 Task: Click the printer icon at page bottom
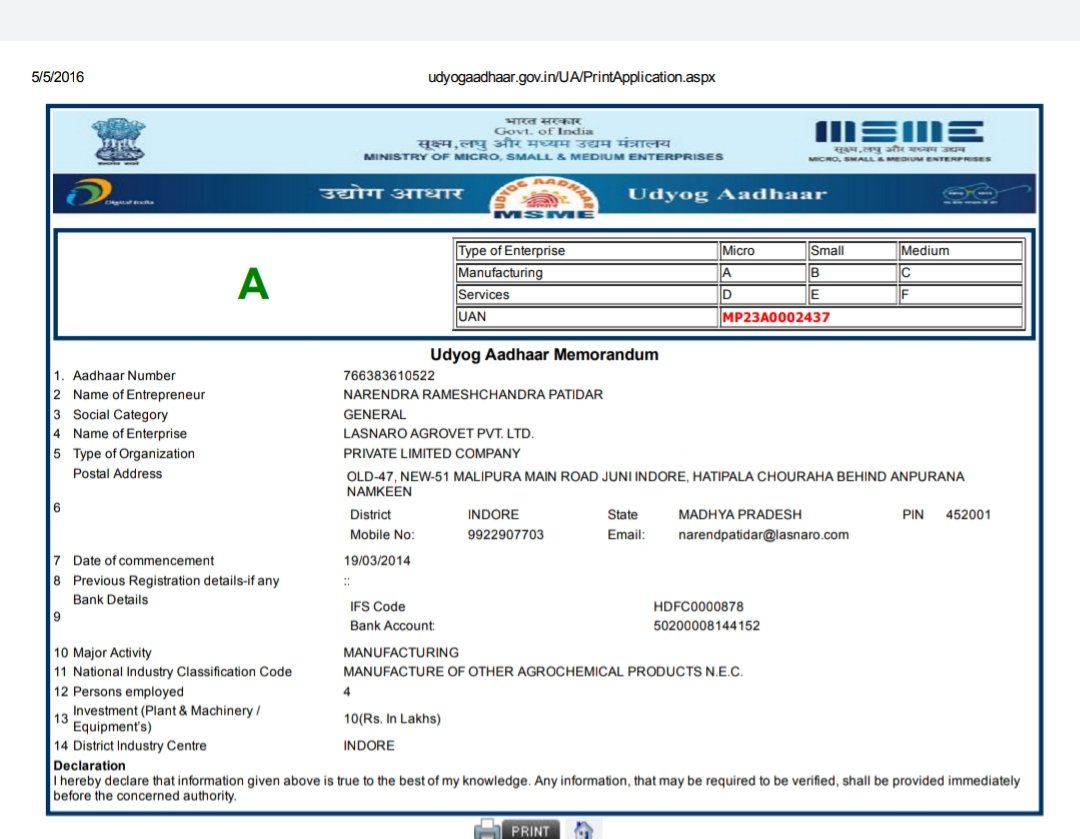click(x=486, y=830)
